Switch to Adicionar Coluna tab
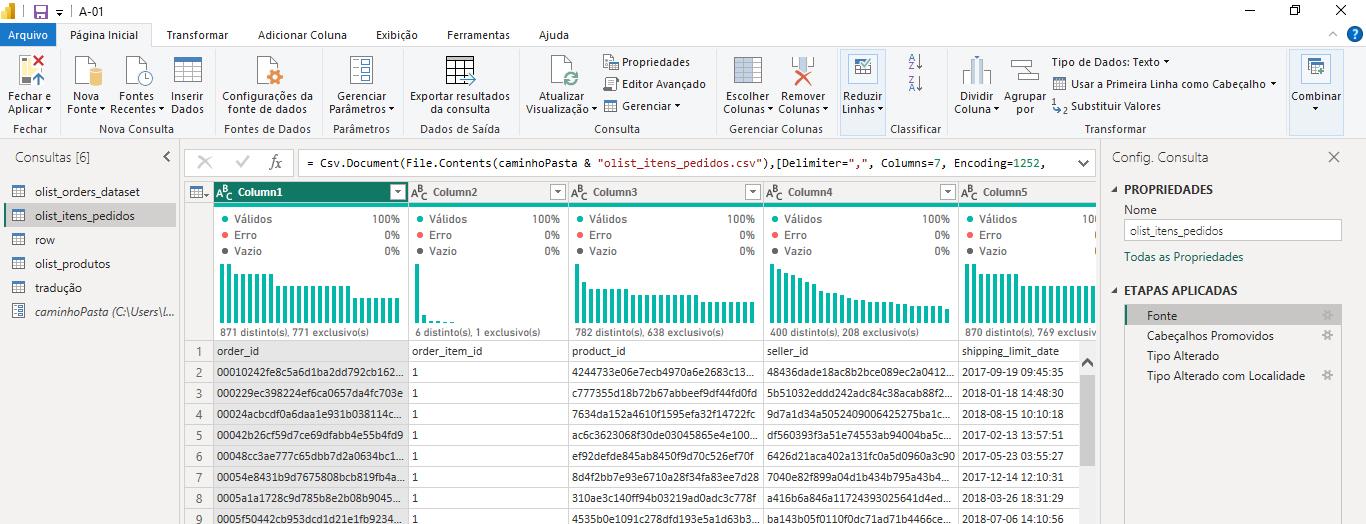This screenshot has width=1366, height=524. (x=302, y=35)
